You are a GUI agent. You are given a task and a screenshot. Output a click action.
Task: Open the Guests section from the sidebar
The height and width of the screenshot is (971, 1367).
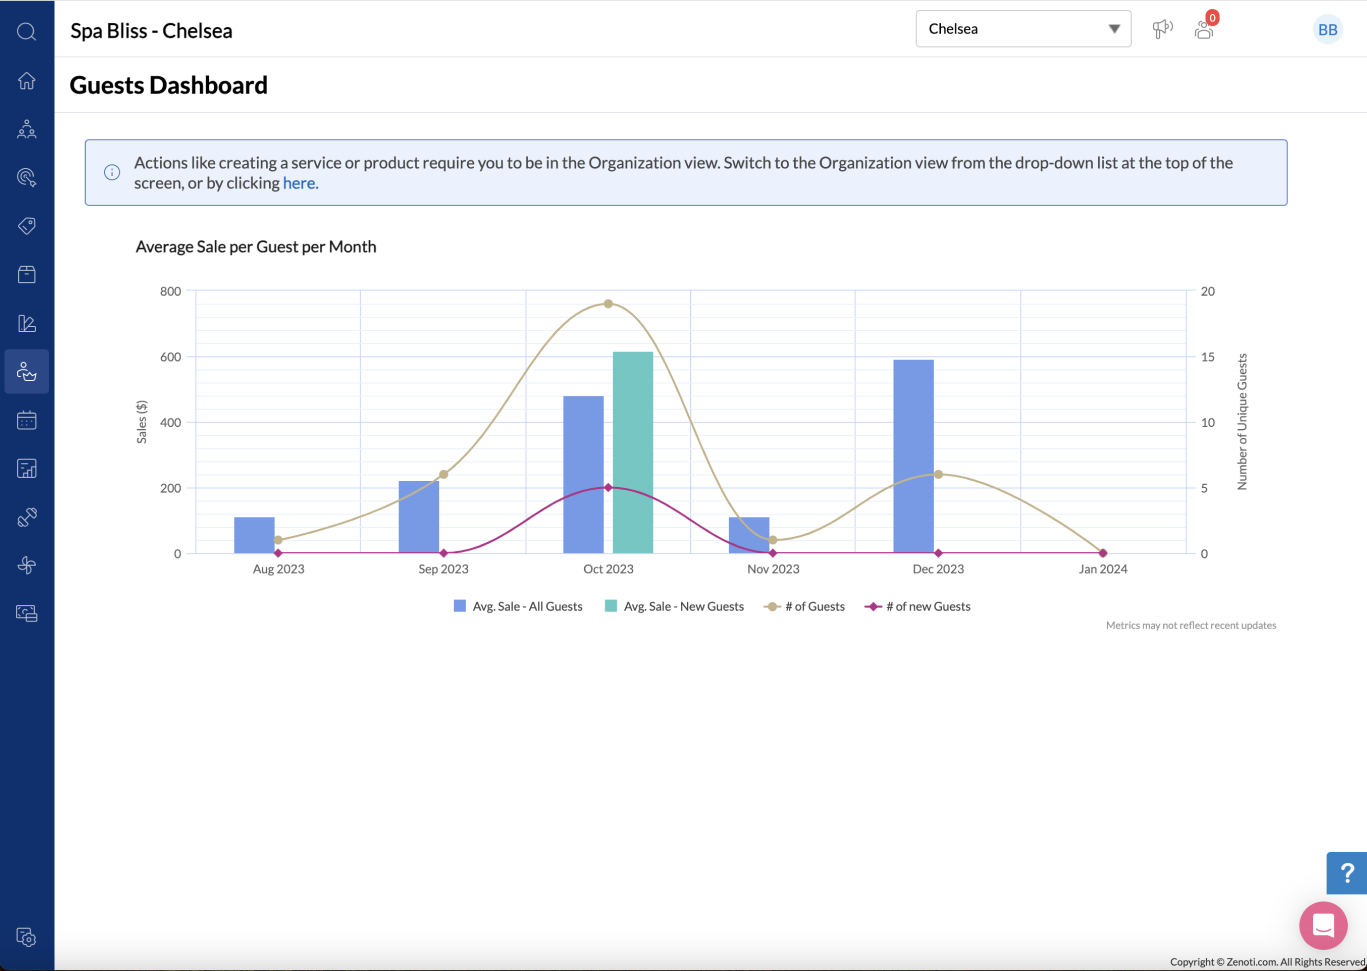26,371
